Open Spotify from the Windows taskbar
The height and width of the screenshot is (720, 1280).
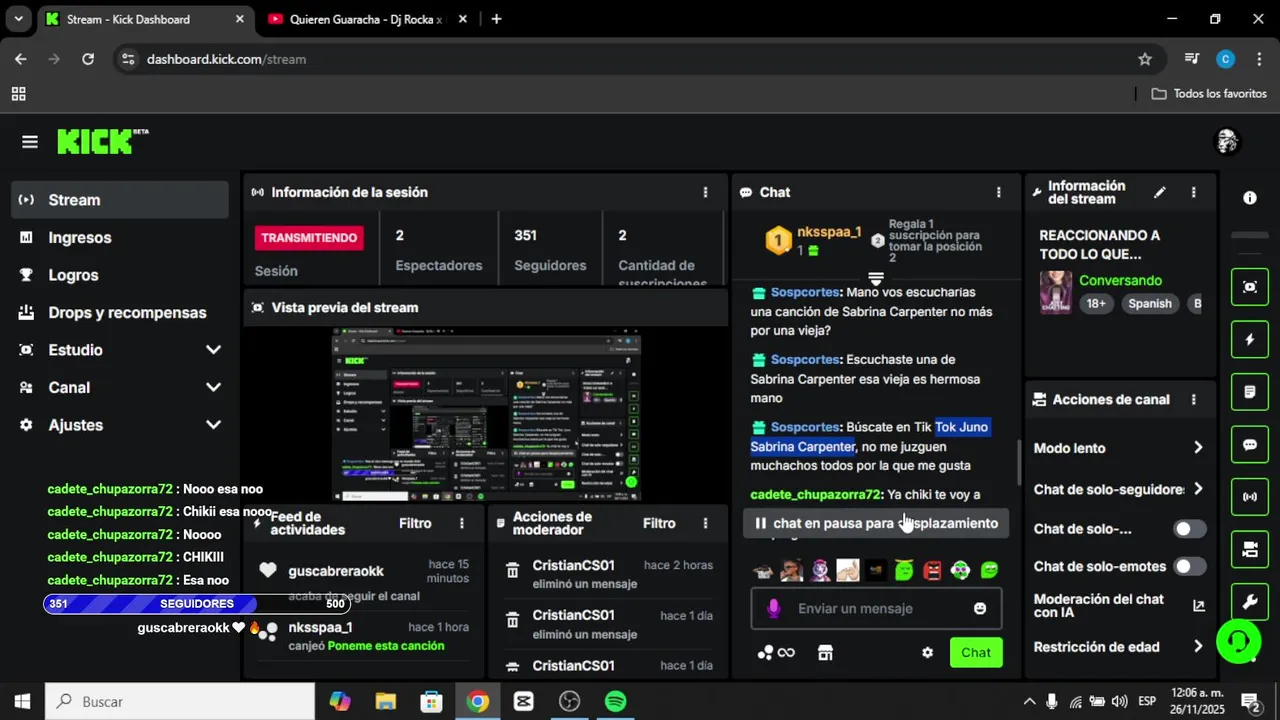[x=616, y=702]
